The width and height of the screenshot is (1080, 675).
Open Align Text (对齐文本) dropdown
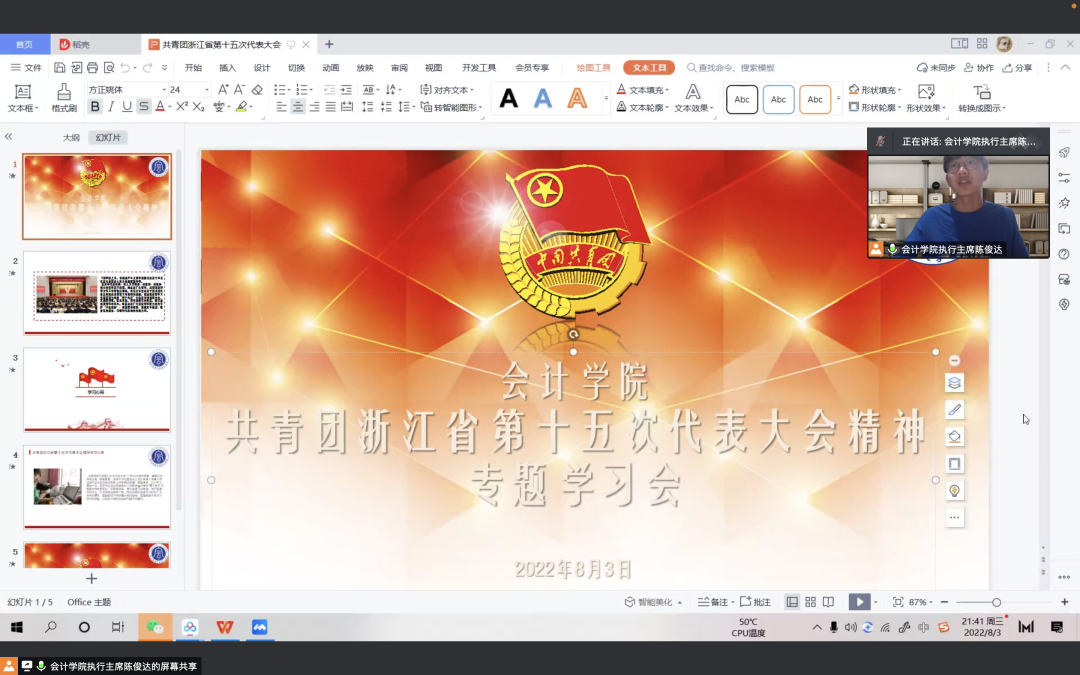click(x=446, y=90)
